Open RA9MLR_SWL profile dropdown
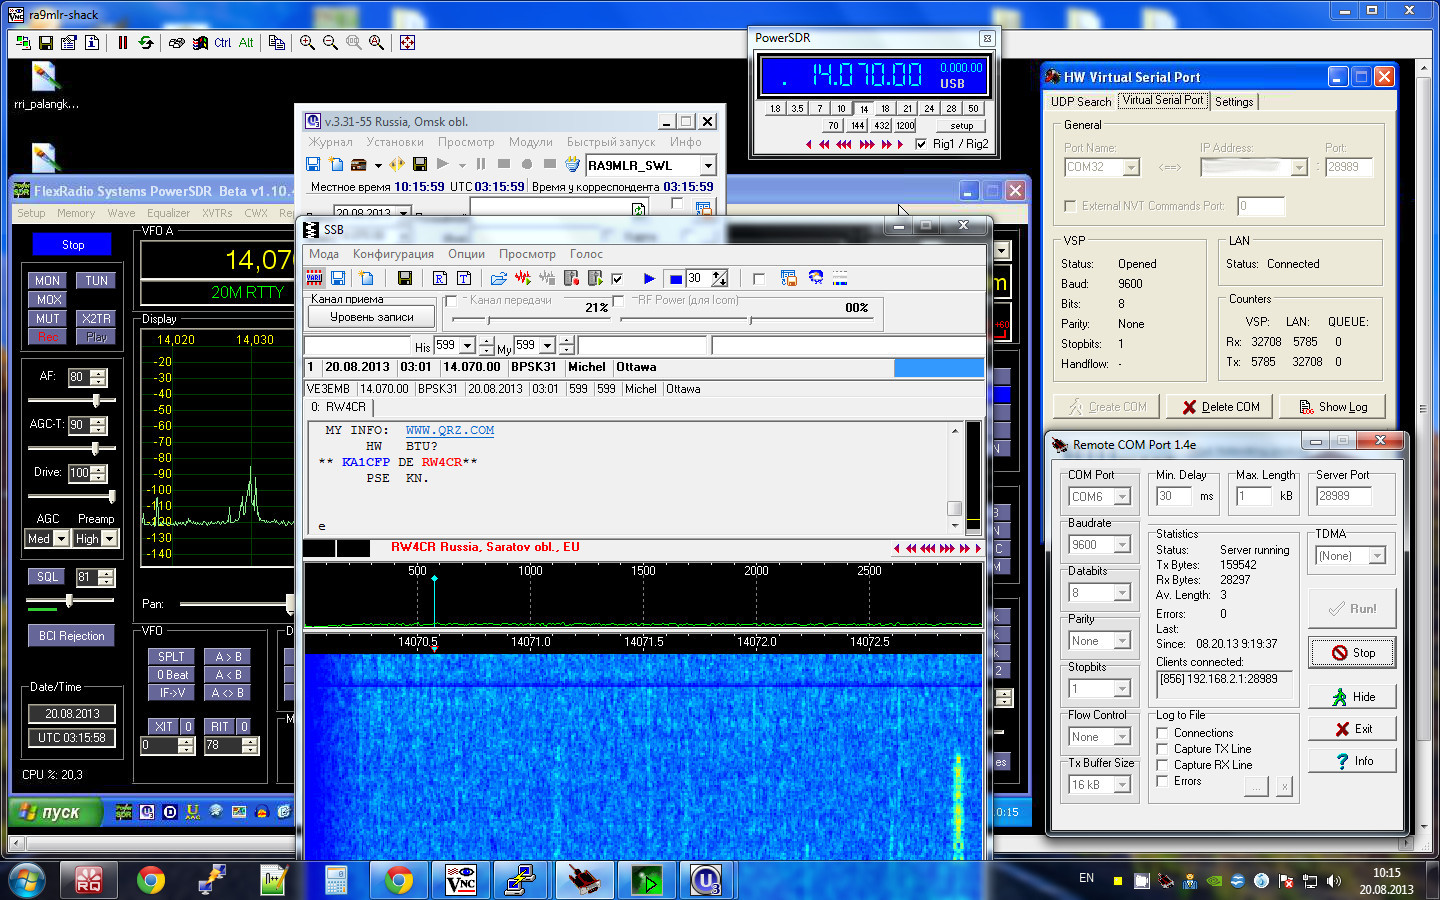The width and height of the screenshot is (1440, 900). [708, 165]
